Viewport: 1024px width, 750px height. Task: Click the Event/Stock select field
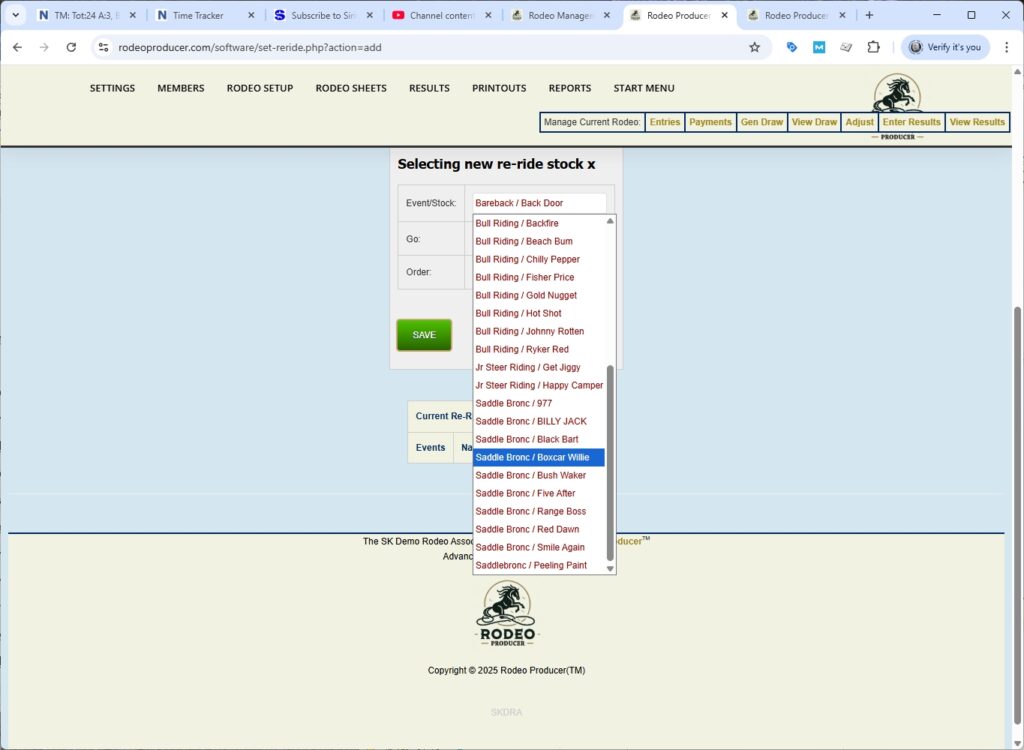coord(540,203)
